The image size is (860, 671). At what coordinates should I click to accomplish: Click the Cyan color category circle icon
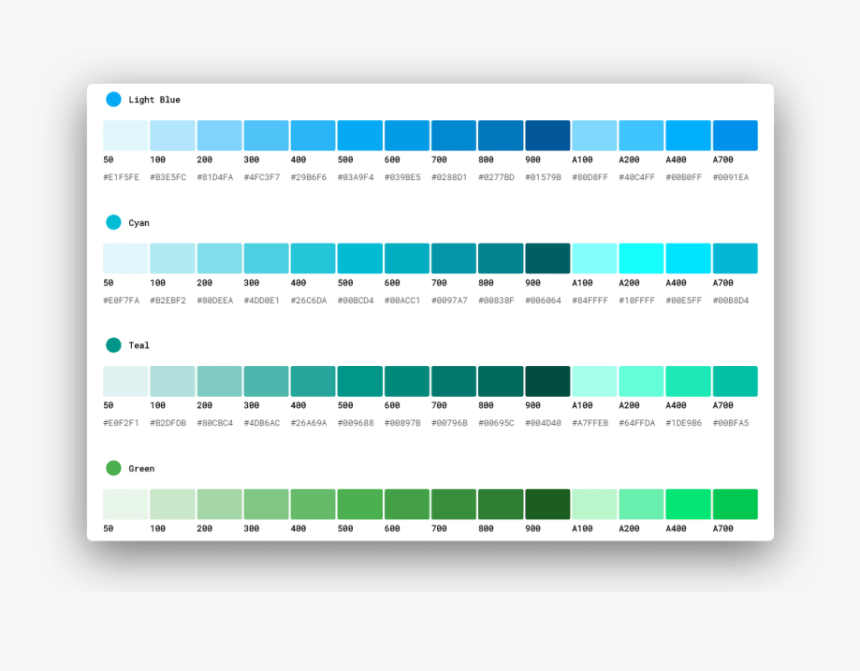(113, 222)
